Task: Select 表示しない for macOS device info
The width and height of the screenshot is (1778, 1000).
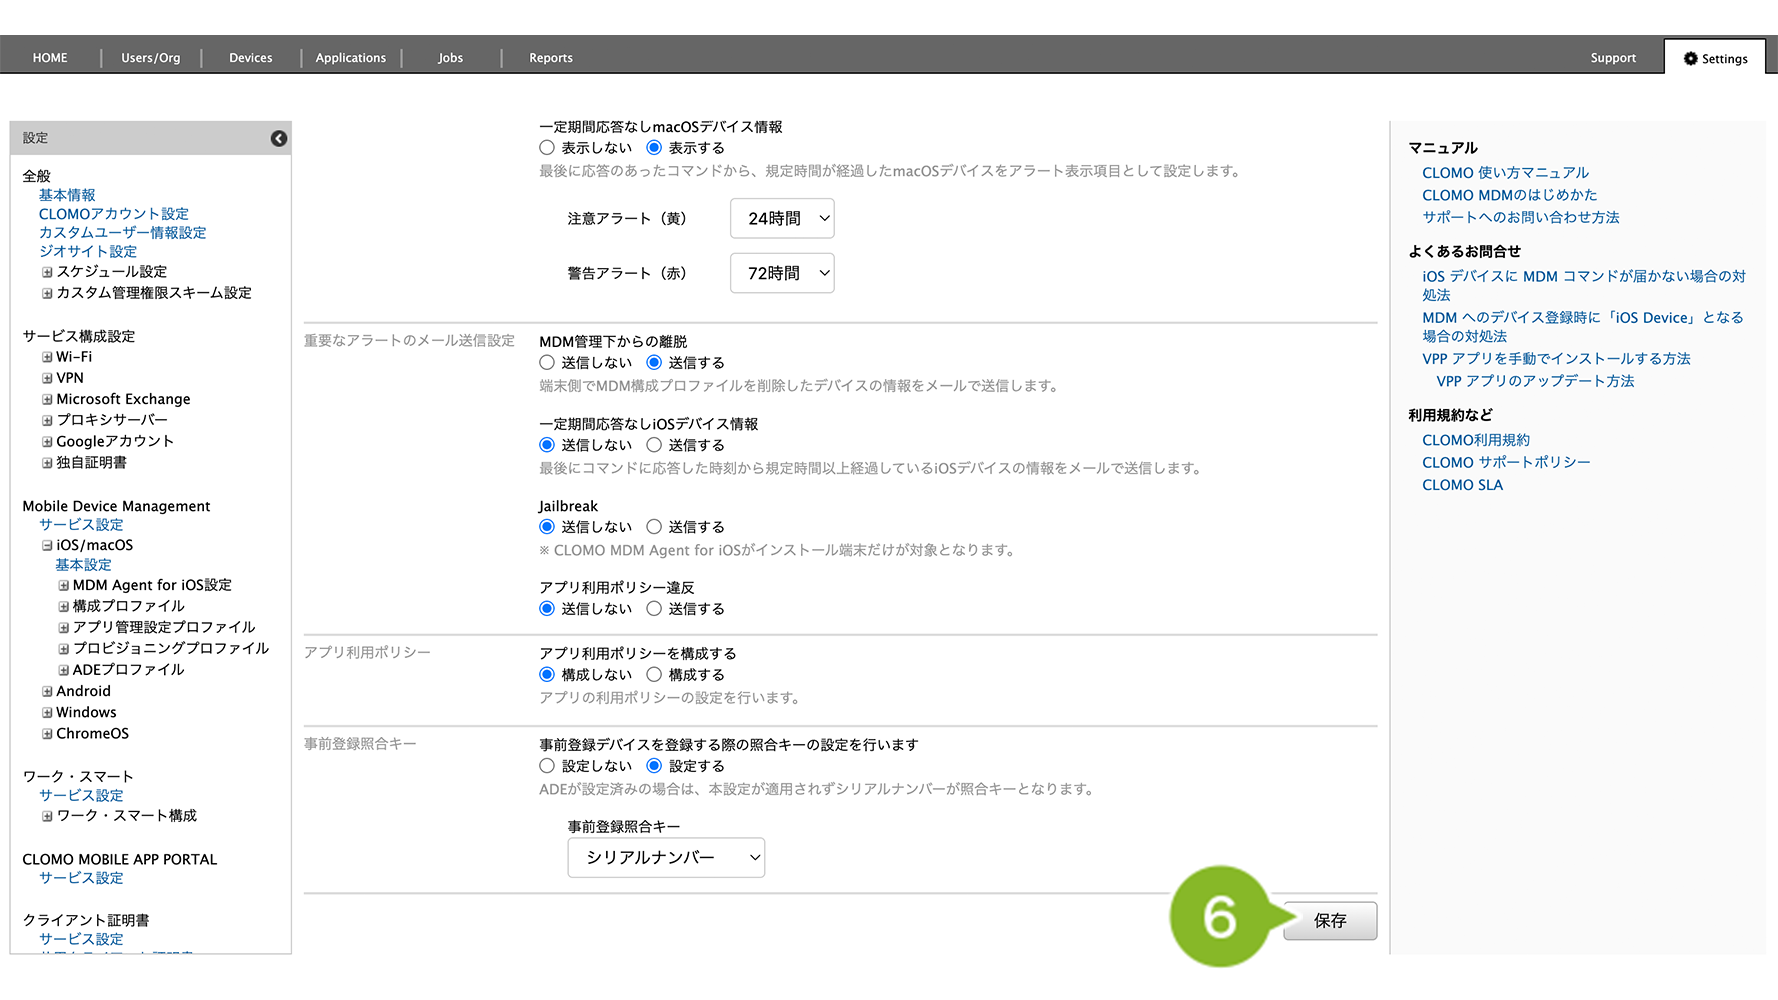Action: pos(547,148)
